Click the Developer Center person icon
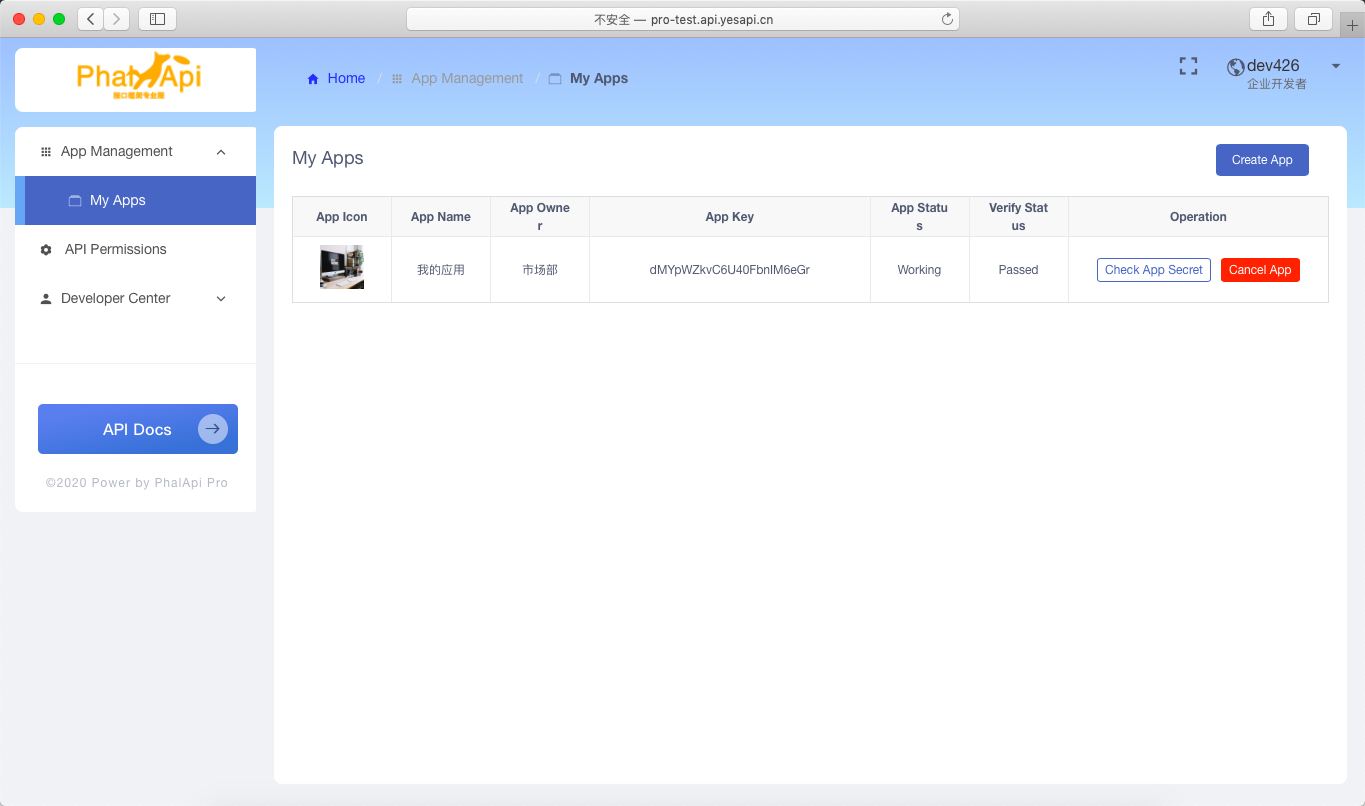The image size is (1365, 806). (46, 299)
